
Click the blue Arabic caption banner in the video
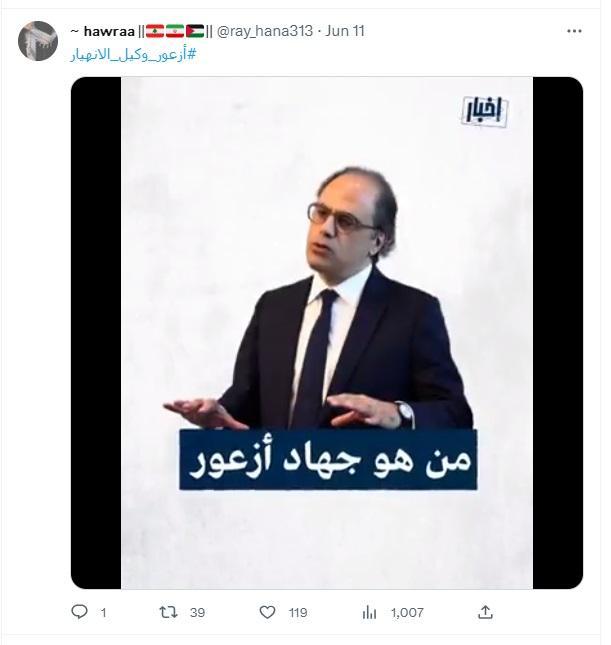(328, 459)
